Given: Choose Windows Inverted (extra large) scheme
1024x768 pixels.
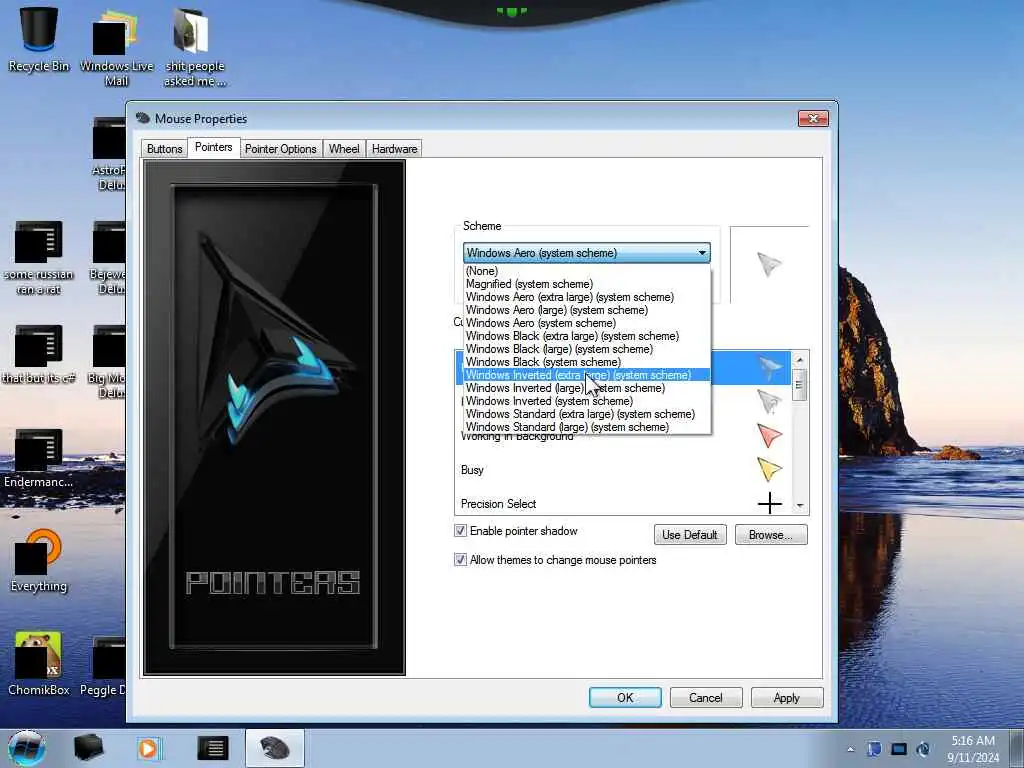Looking at the screenshot, I should click(586, 375).
